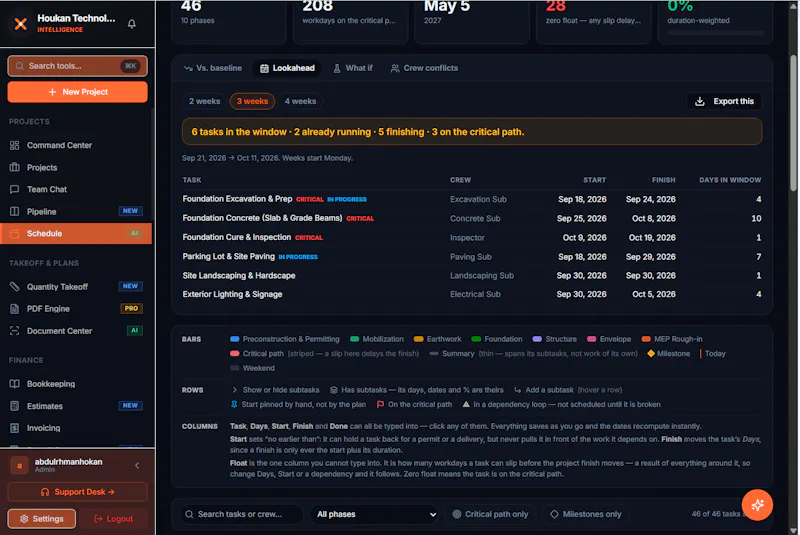Click the search magnifier icon in sidebar
This screenshot has height=535, width=800.
19,66
